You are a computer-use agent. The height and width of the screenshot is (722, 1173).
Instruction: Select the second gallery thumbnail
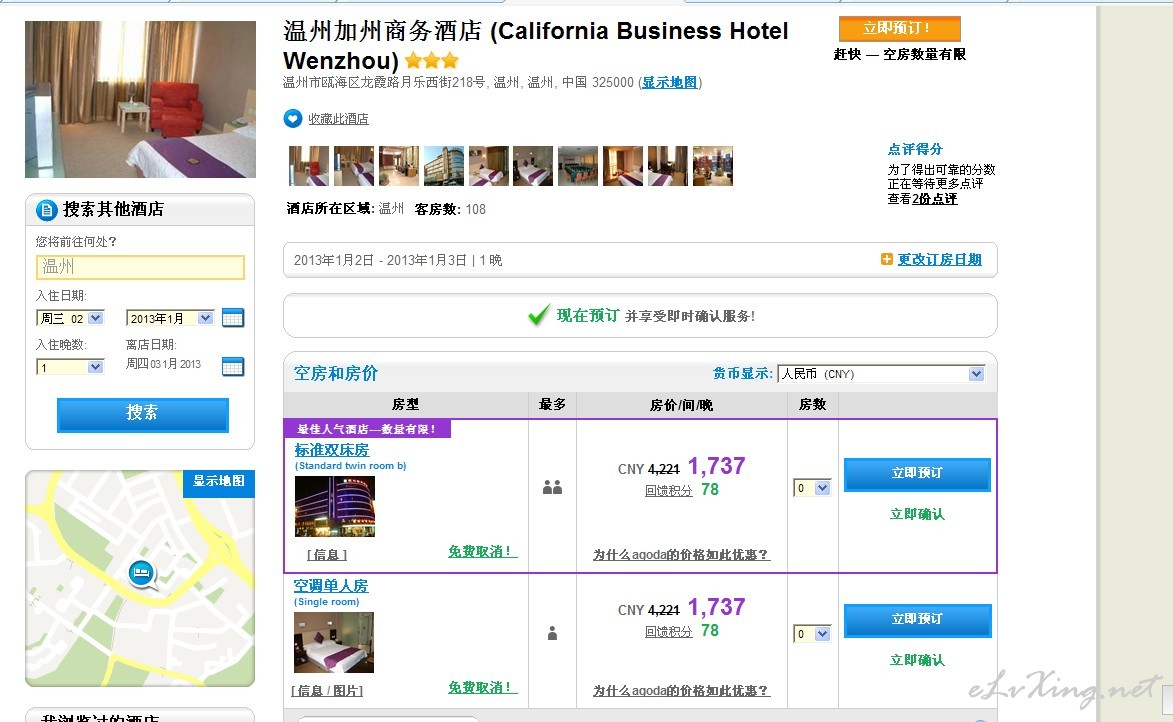click(x=354, y=166)
